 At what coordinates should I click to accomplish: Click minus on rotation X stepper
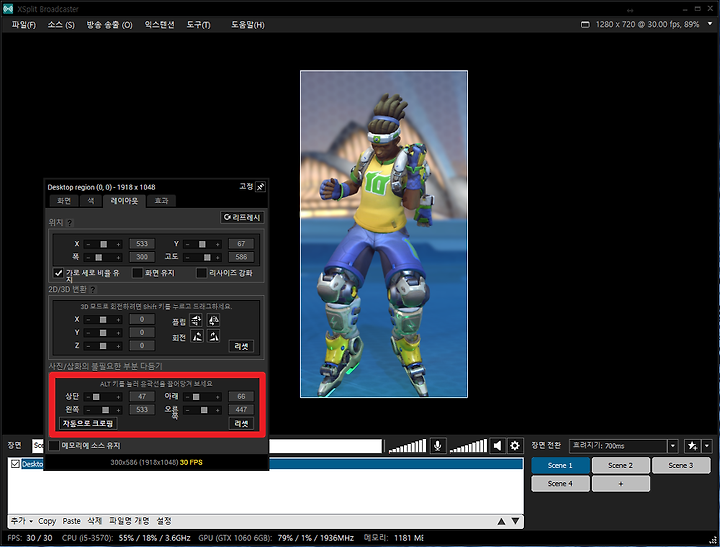coord(88,320)
